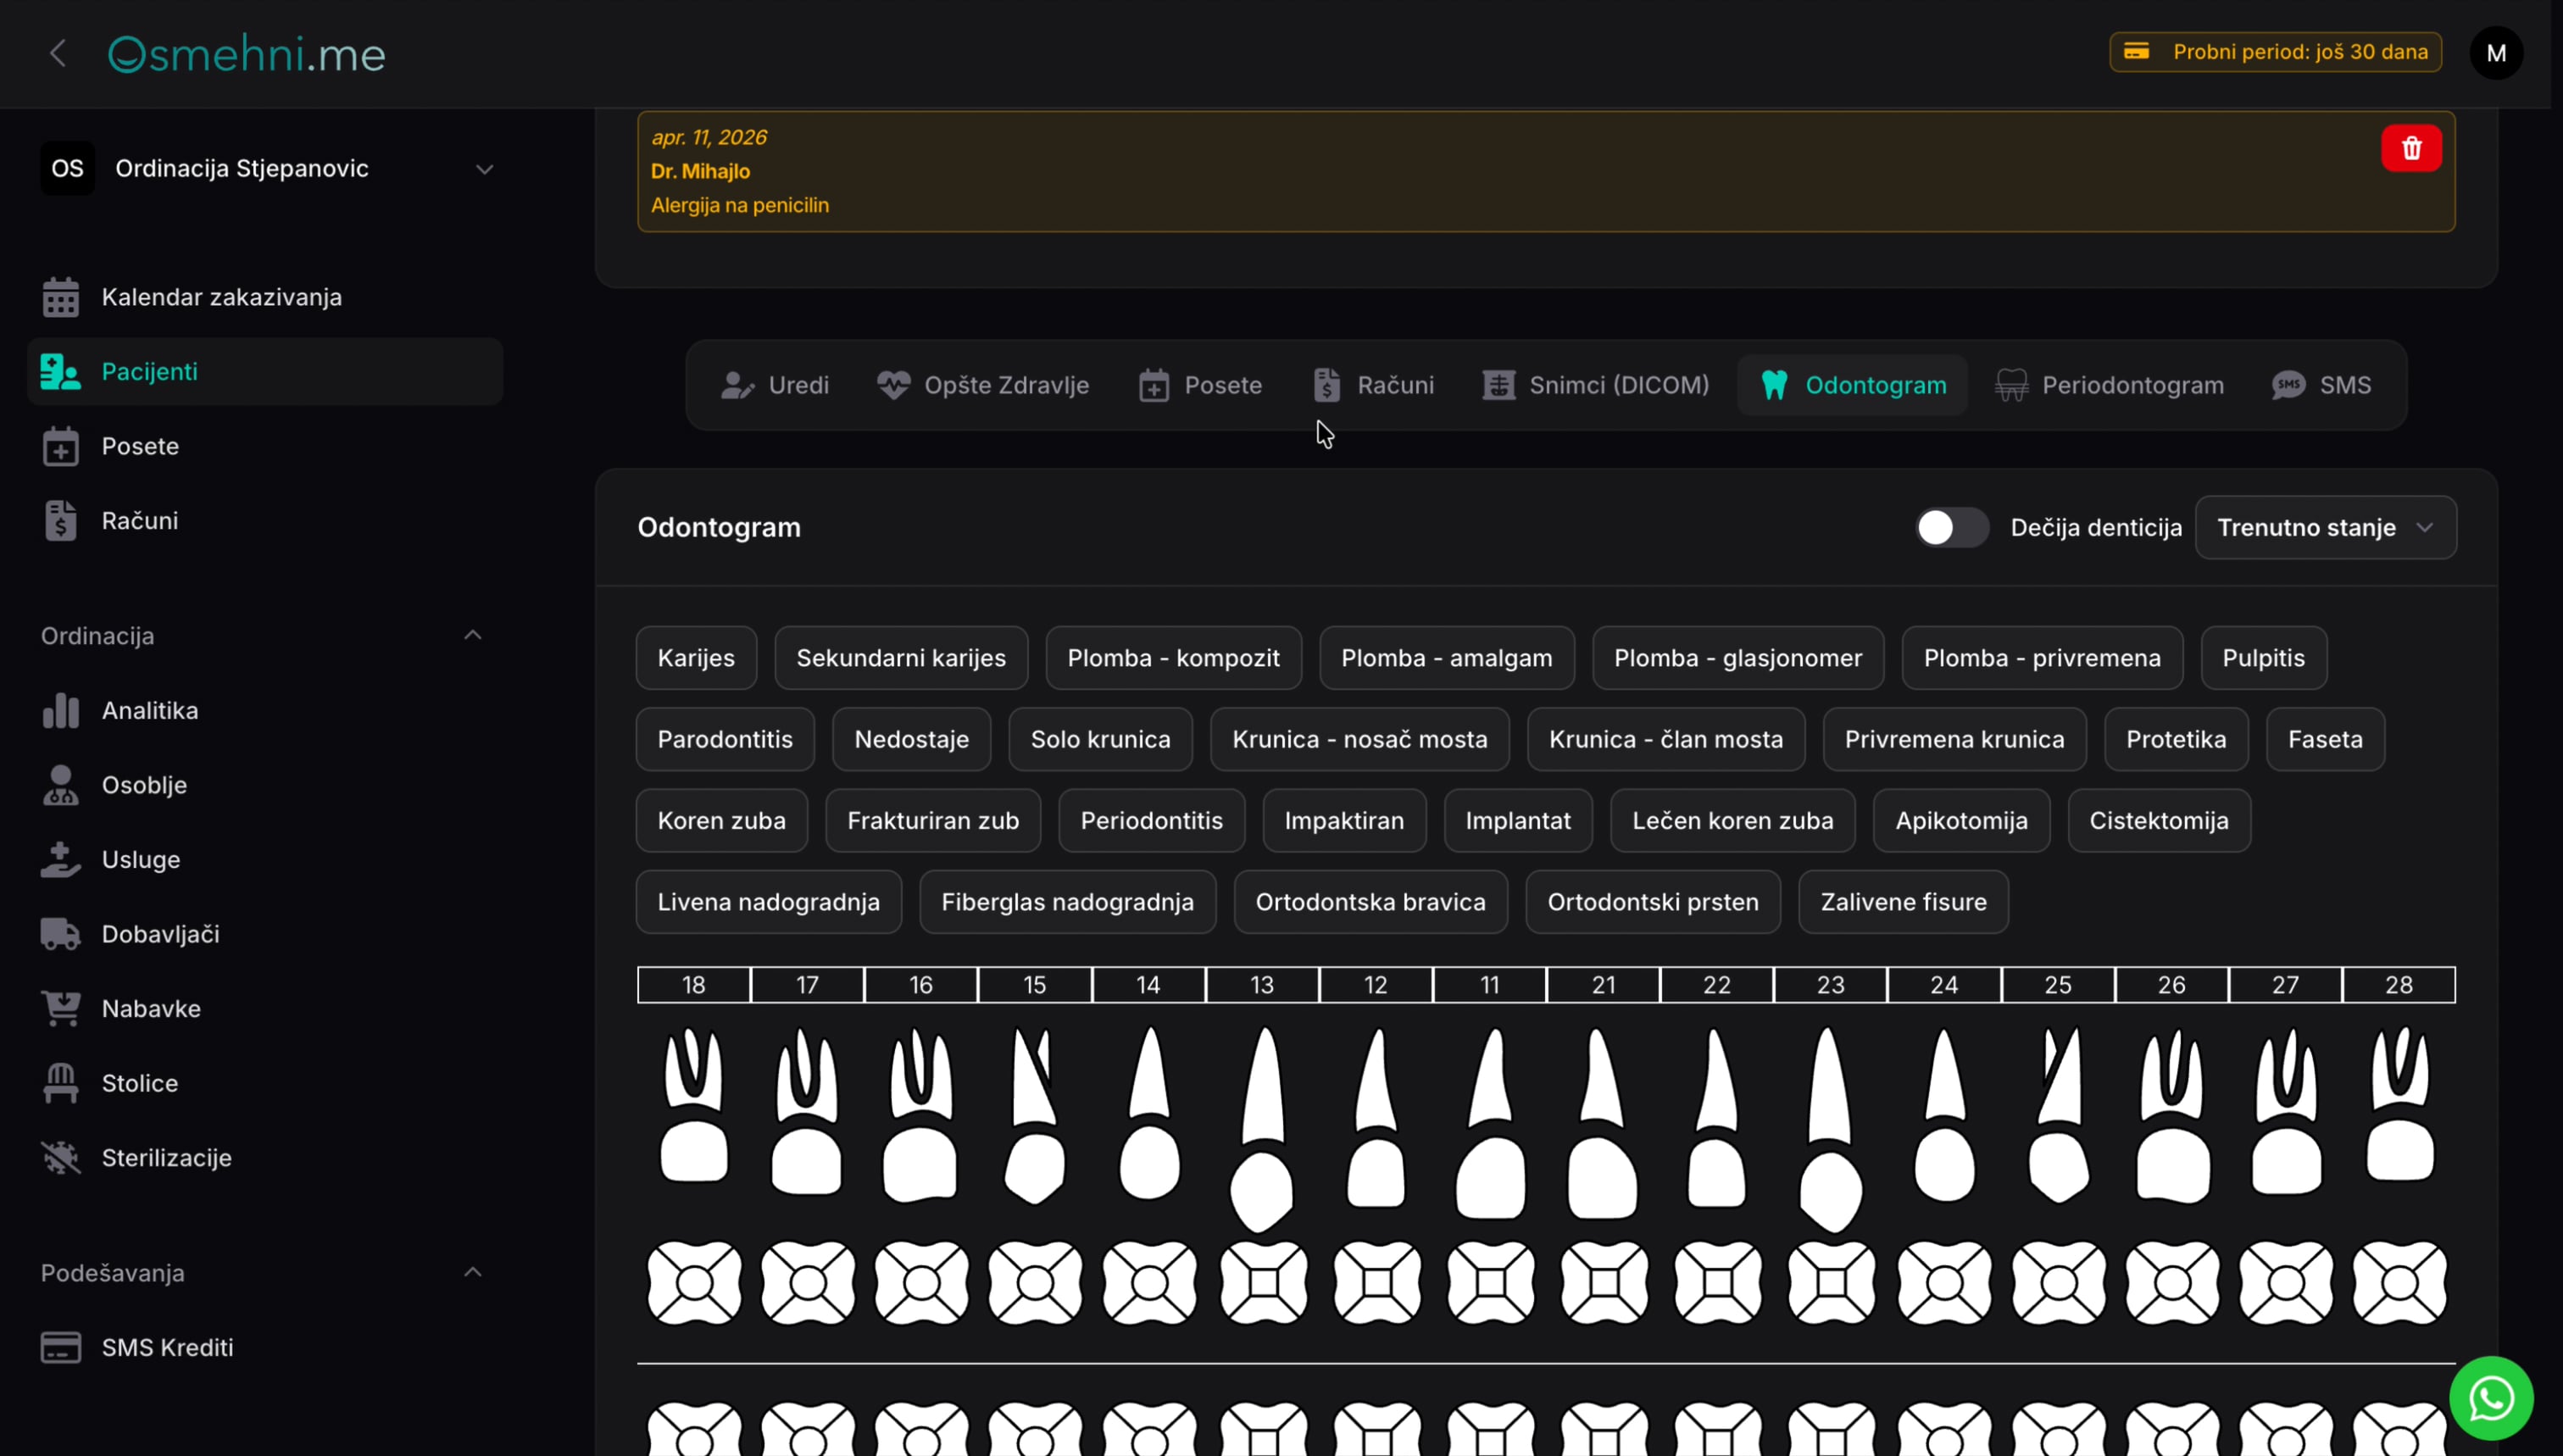The width and height of the screenshot is (2563, 1456).
Task: Open Stolice in the sidebar
Action: pos(265,1083)
